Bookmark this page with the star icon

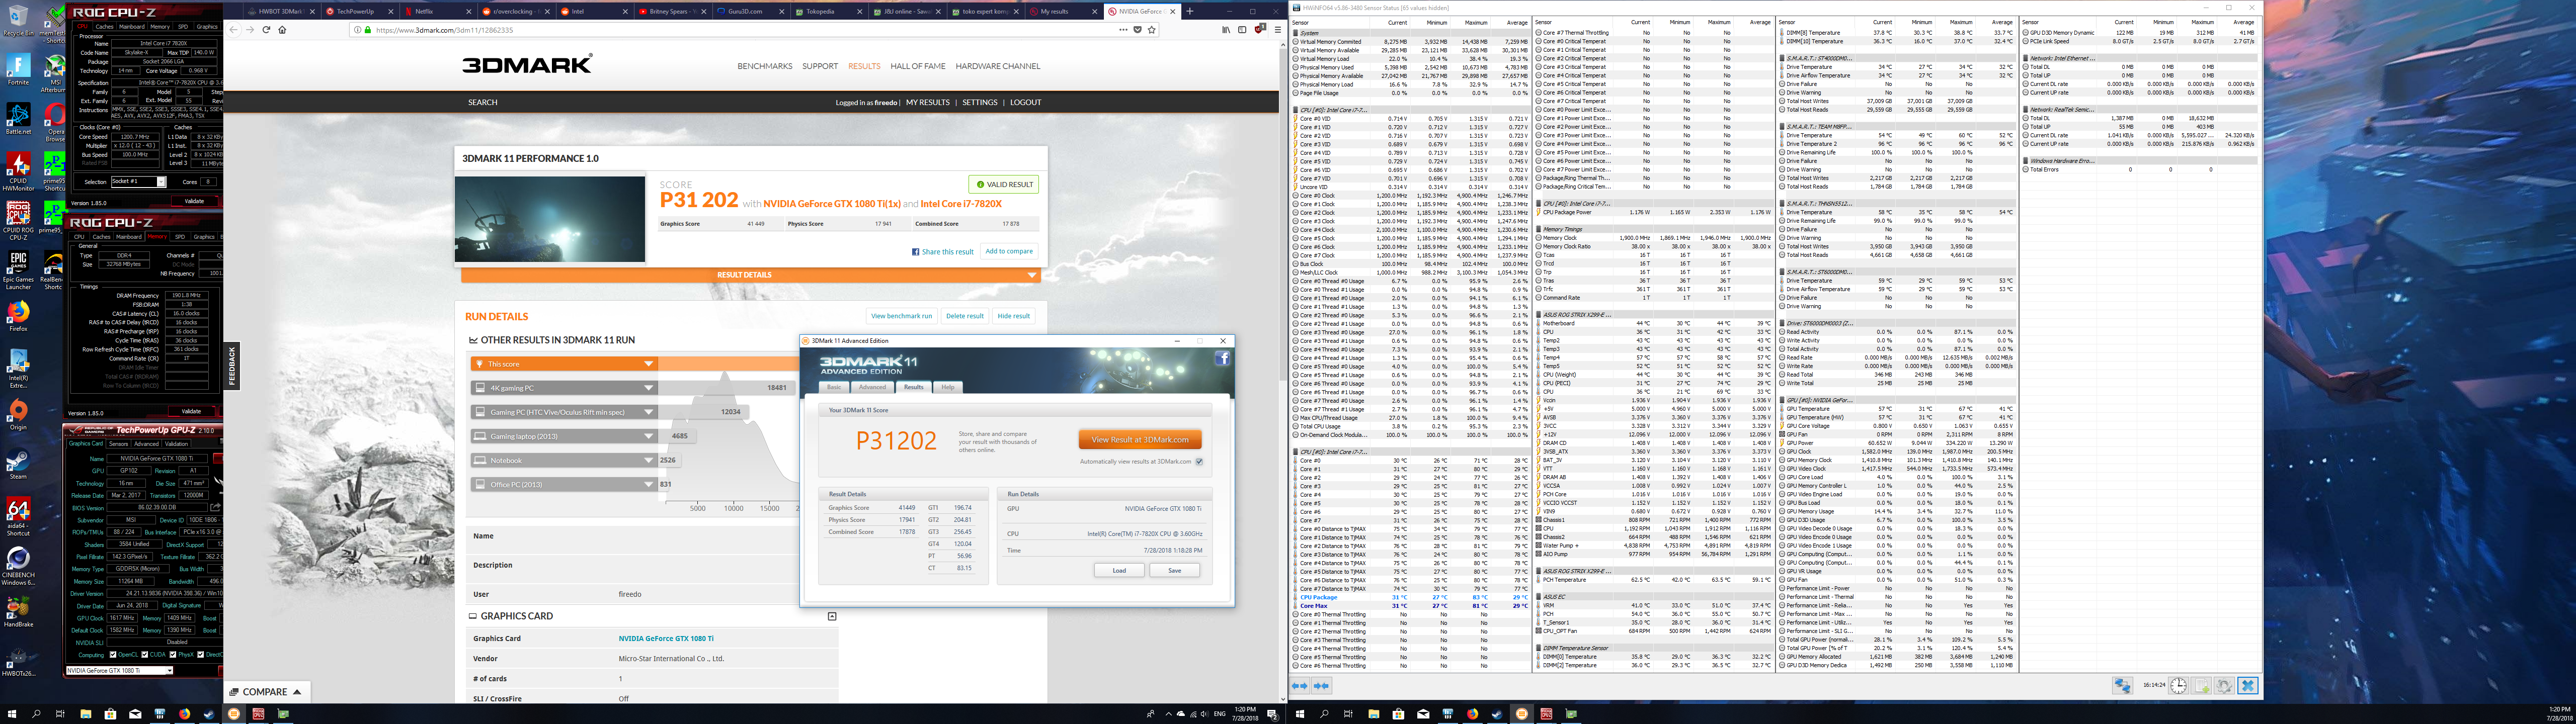click(1151, 30)
